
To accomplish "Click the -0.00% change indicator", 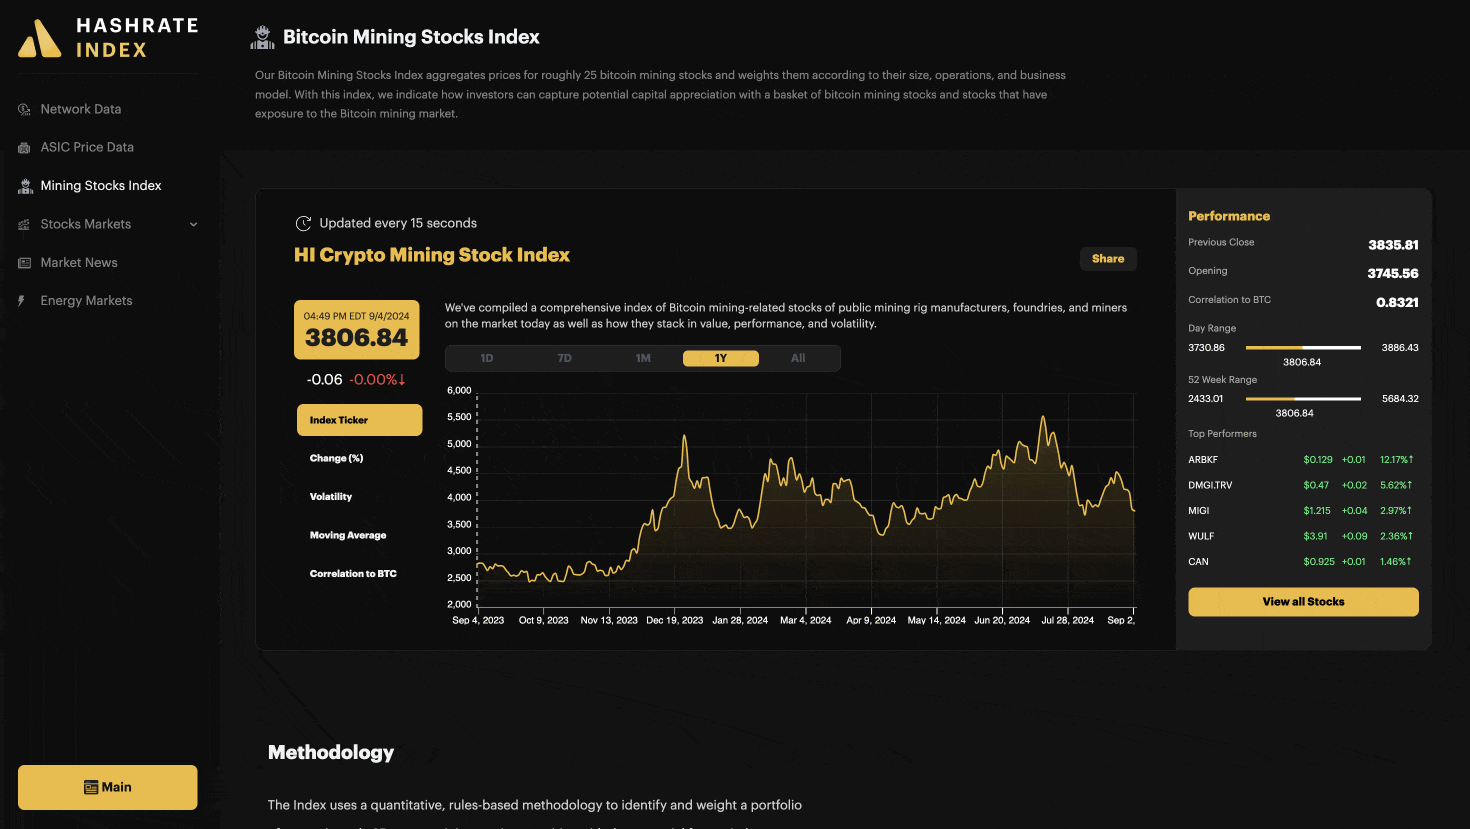I will [x=377, y=380].
